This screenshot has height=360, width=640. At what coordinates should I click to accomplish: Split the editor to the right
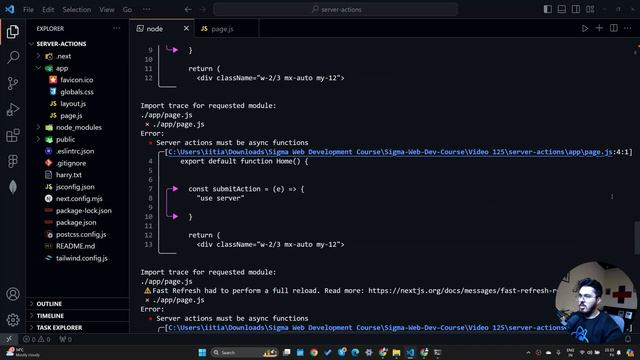pyautogui.click(x=613, y=28)
